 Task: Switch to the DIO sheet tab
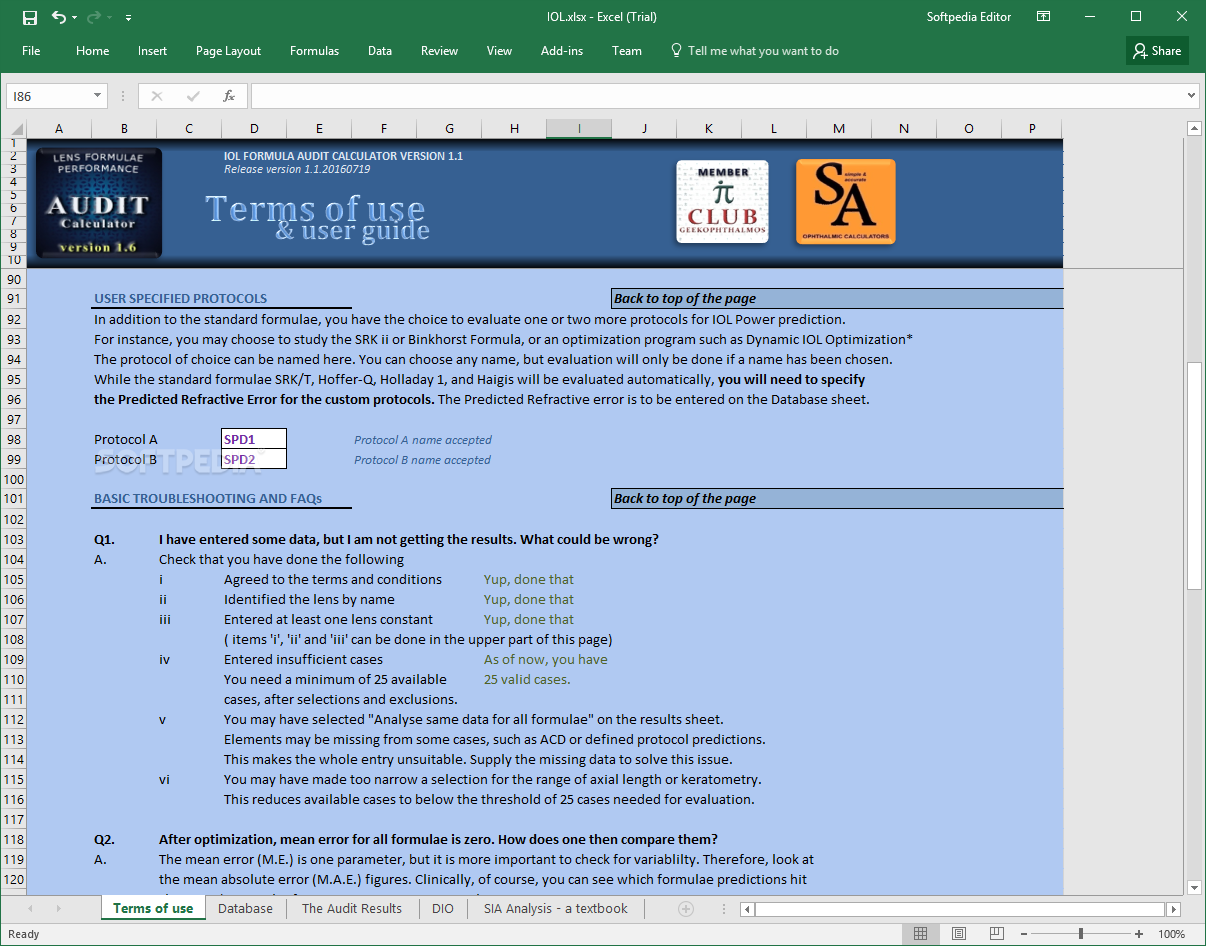pyautogui.click(x=442, y=908)
